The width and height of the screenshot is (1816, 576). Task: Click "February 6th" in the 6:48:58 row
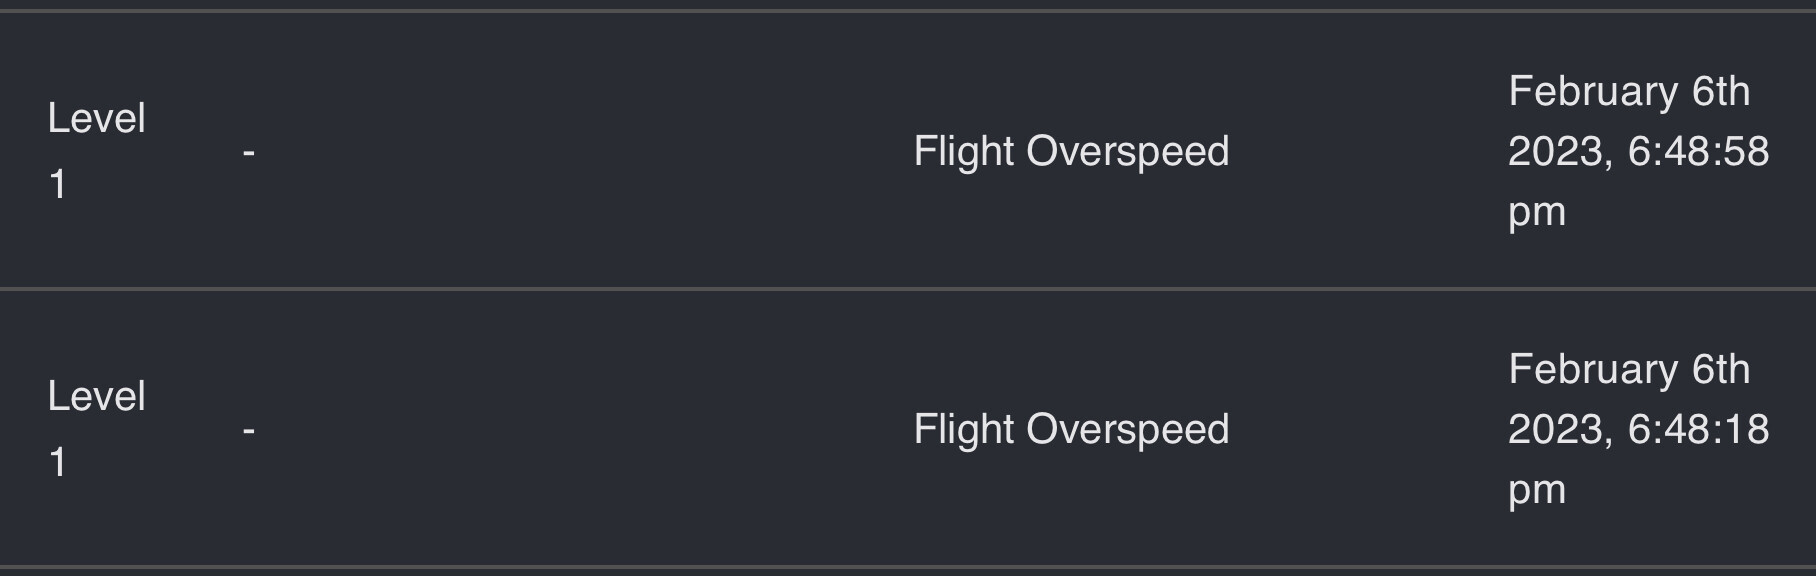point(1629,92)
